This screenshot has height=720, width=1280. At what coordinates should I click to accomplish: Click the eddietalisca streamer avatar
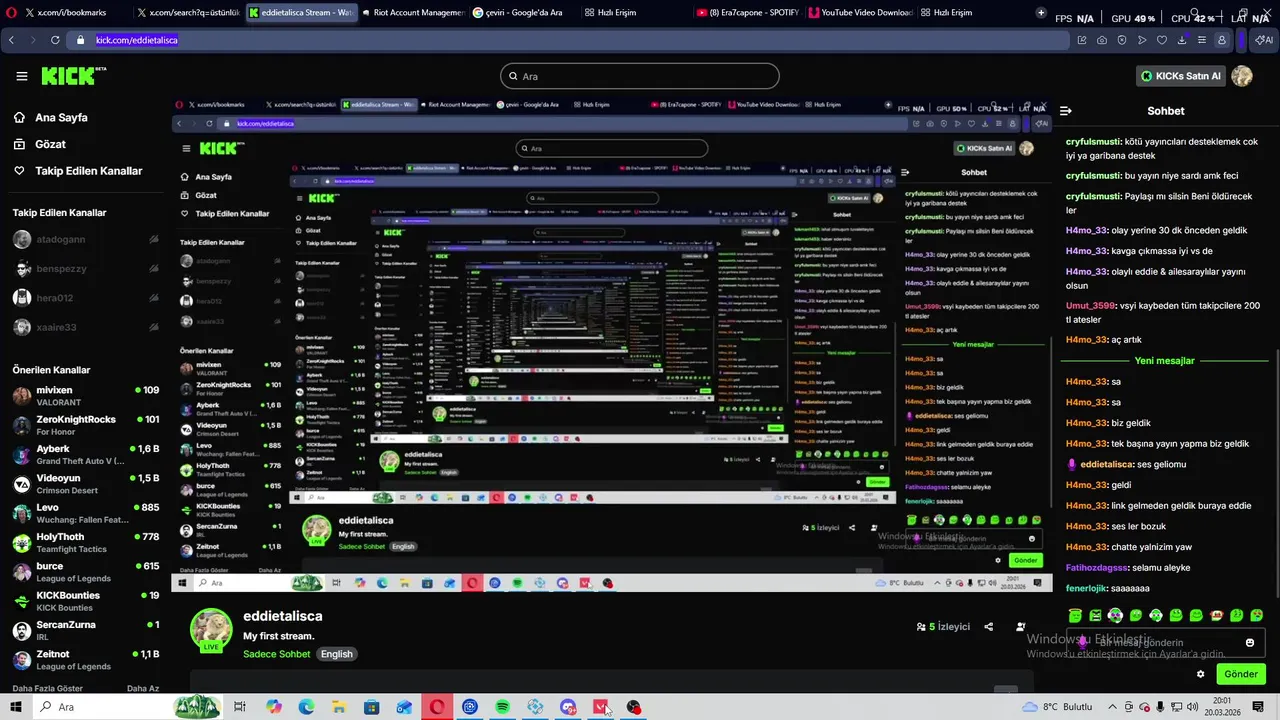211,629
